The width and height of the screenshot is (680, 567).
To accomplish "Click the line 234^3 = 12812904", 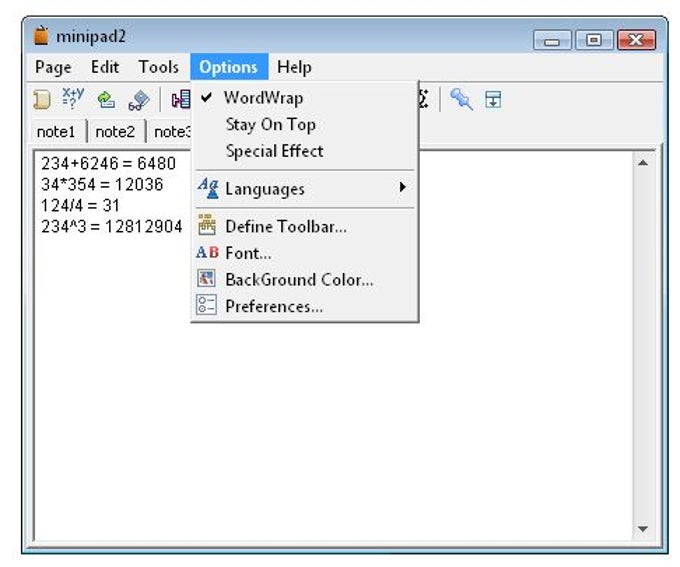I will [x=111, y=226].
